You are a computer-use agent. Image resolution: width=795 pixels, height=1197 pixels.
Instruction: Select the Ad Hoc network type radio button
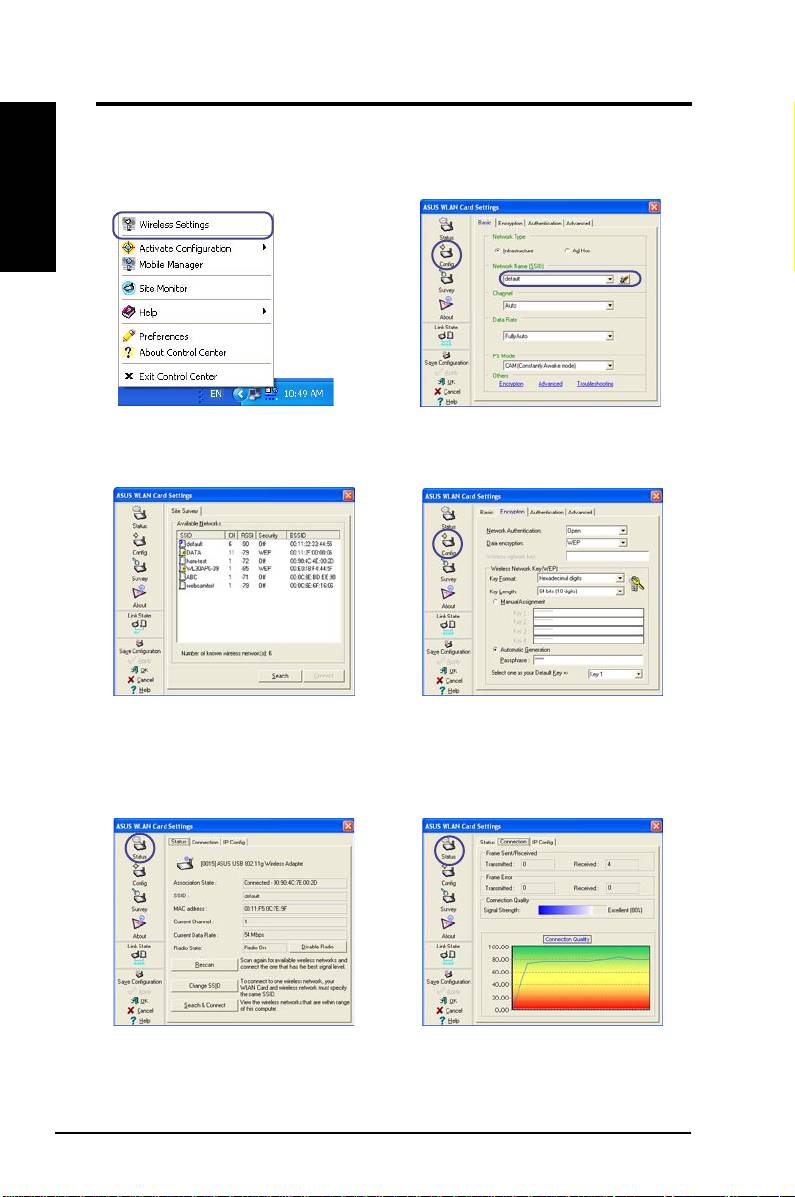[567, 250]
